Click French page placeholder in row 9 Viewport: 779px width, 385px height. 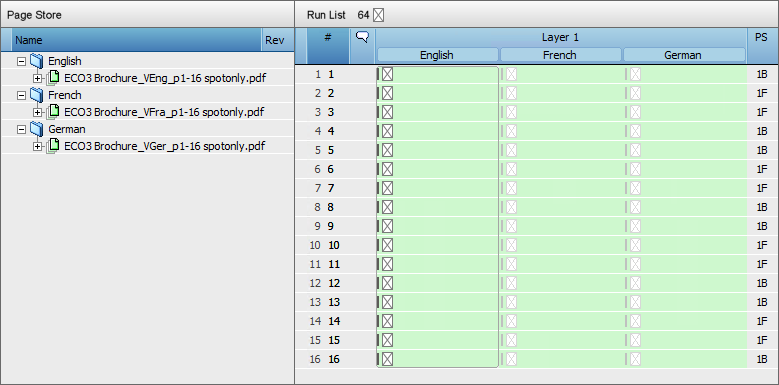[x=511, y=226]
